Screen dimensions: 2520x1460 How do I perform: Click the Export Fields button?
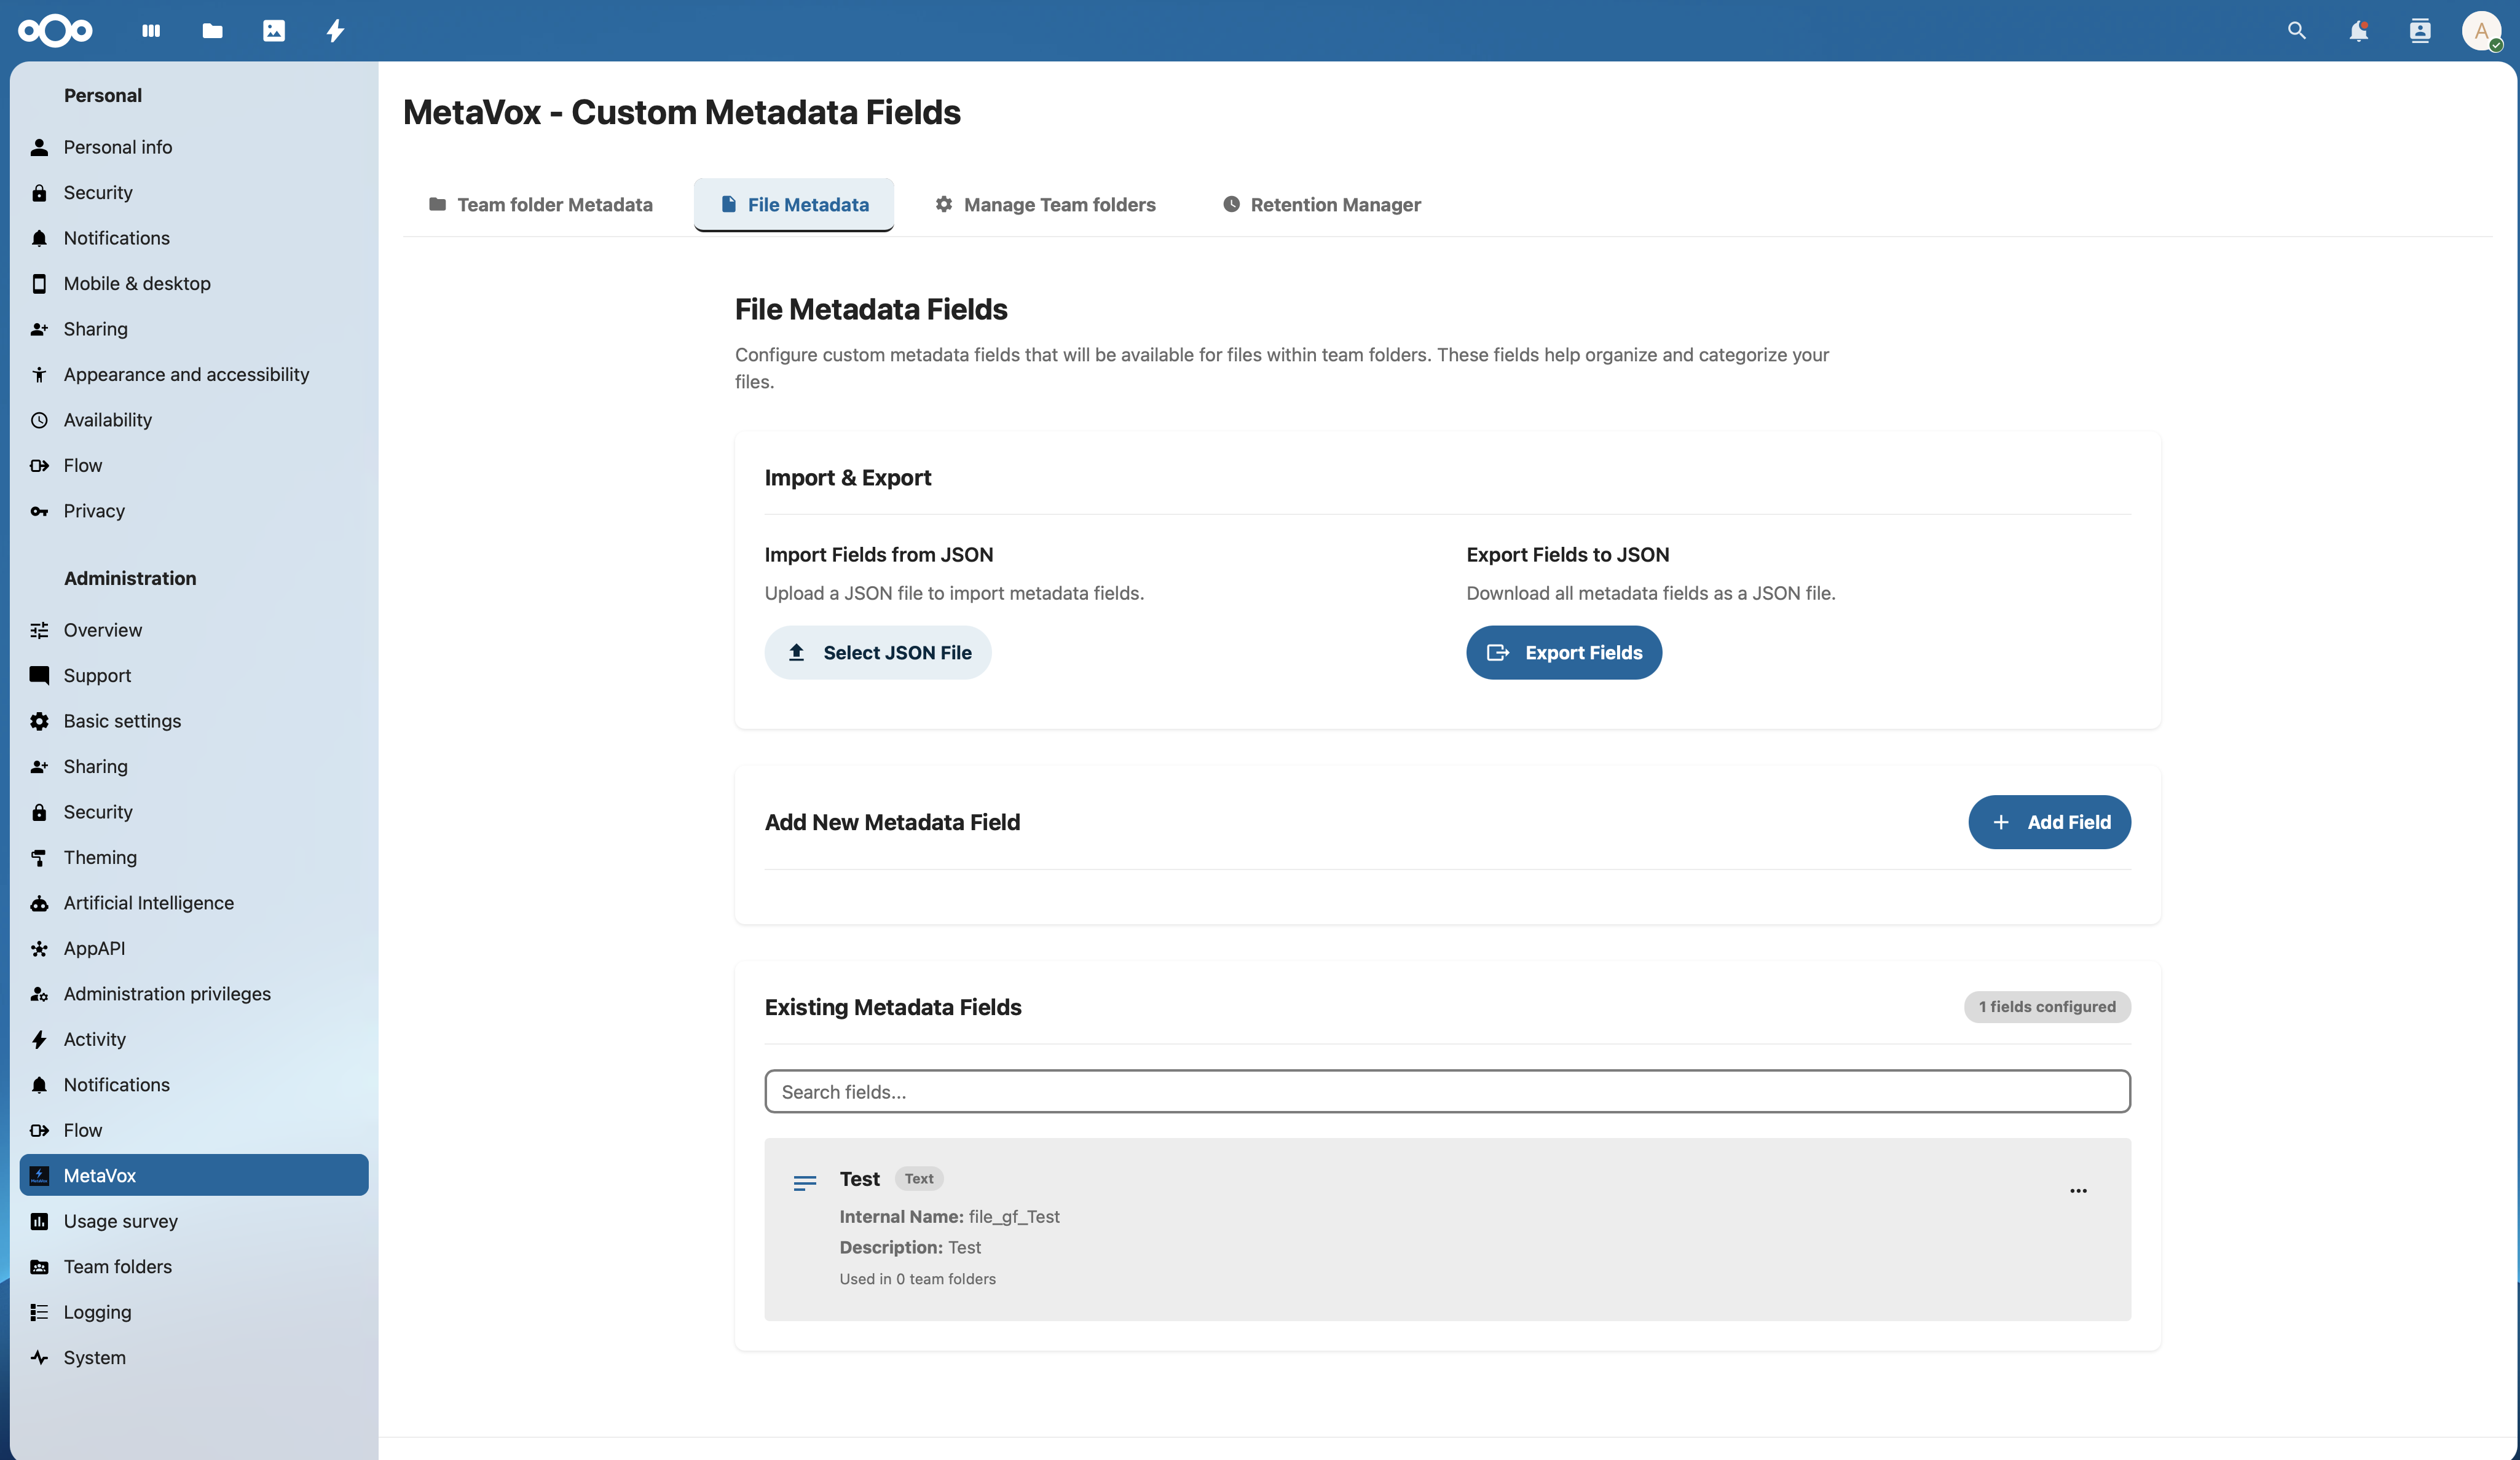[x=1564, y=652]
